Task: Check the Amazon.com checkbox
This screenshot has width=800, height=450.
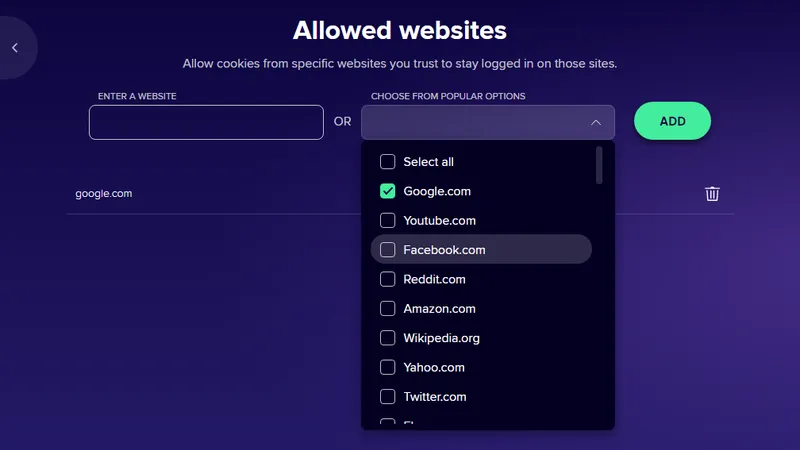Action: [388, 309]
